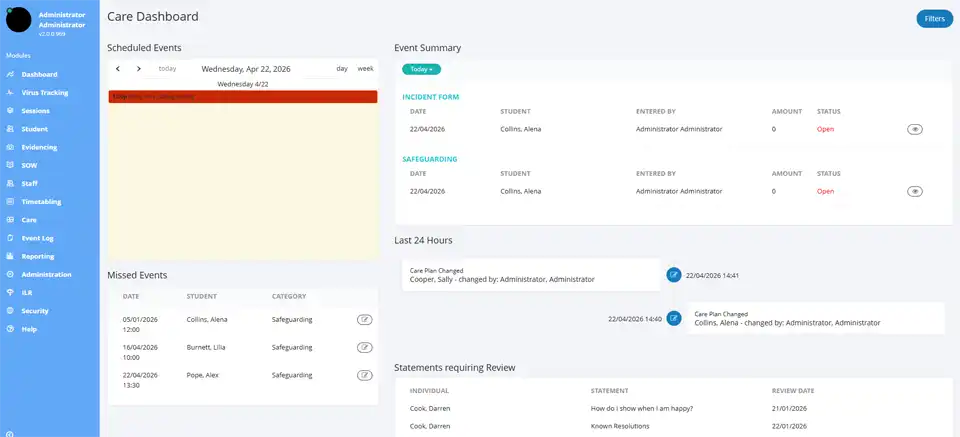The image size is (960, 437).
Task: Click the missed event date 05/01/2026 12:00
Action: coord(140,324)
